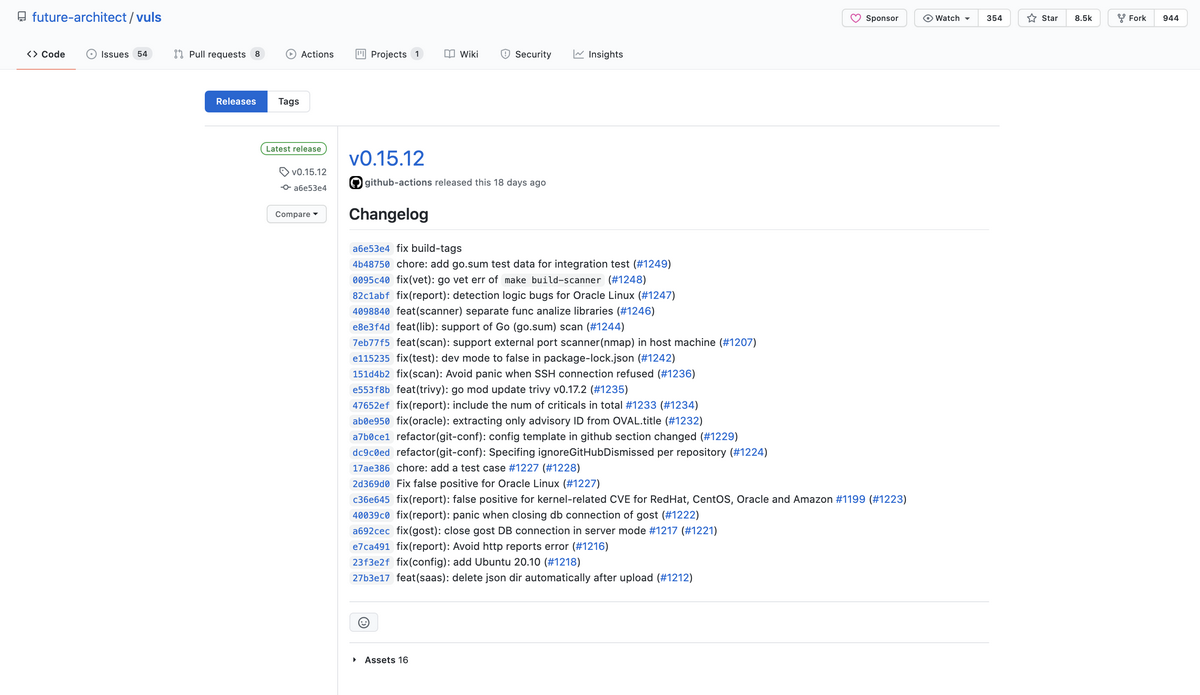Screen dimensions: 1200x695
Task: Open the Code tab
Action: 46,54
